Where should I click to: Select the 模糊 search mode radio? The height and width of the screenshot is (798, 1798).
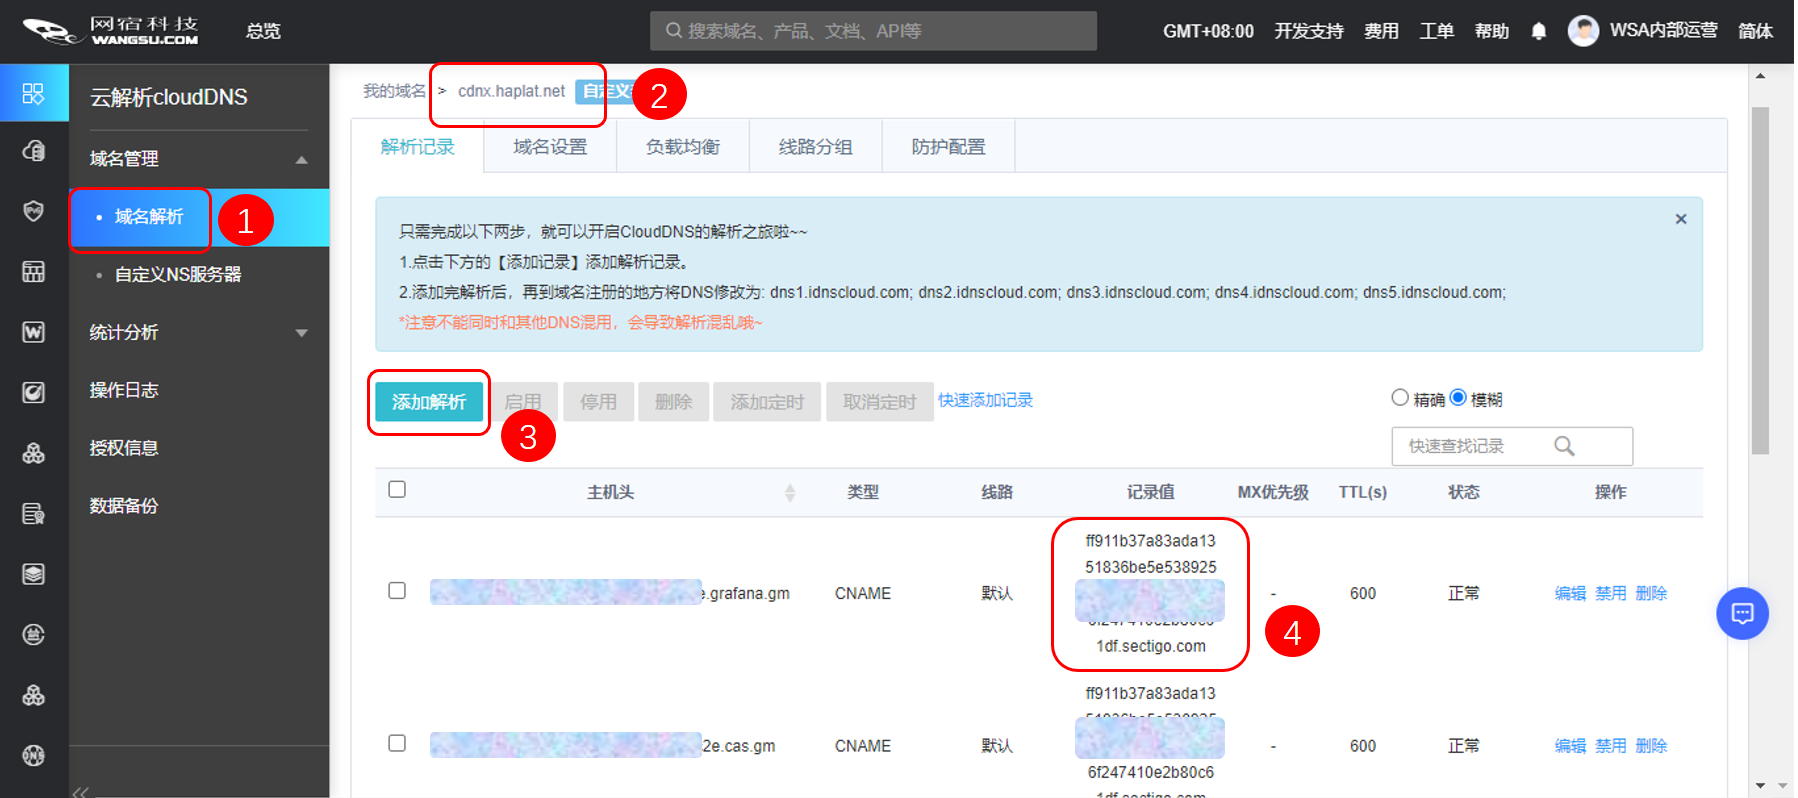[x=1458, y=398]
